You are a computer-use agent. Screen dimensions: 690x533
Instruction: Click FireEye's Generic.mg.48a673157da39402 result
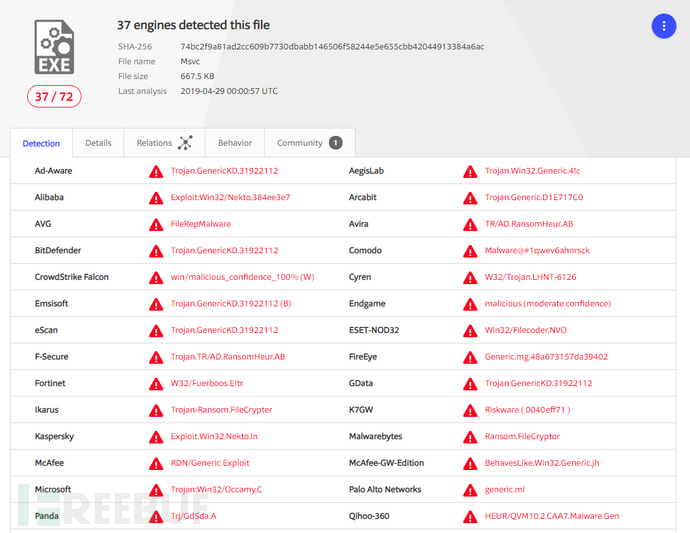pos(547,357)
